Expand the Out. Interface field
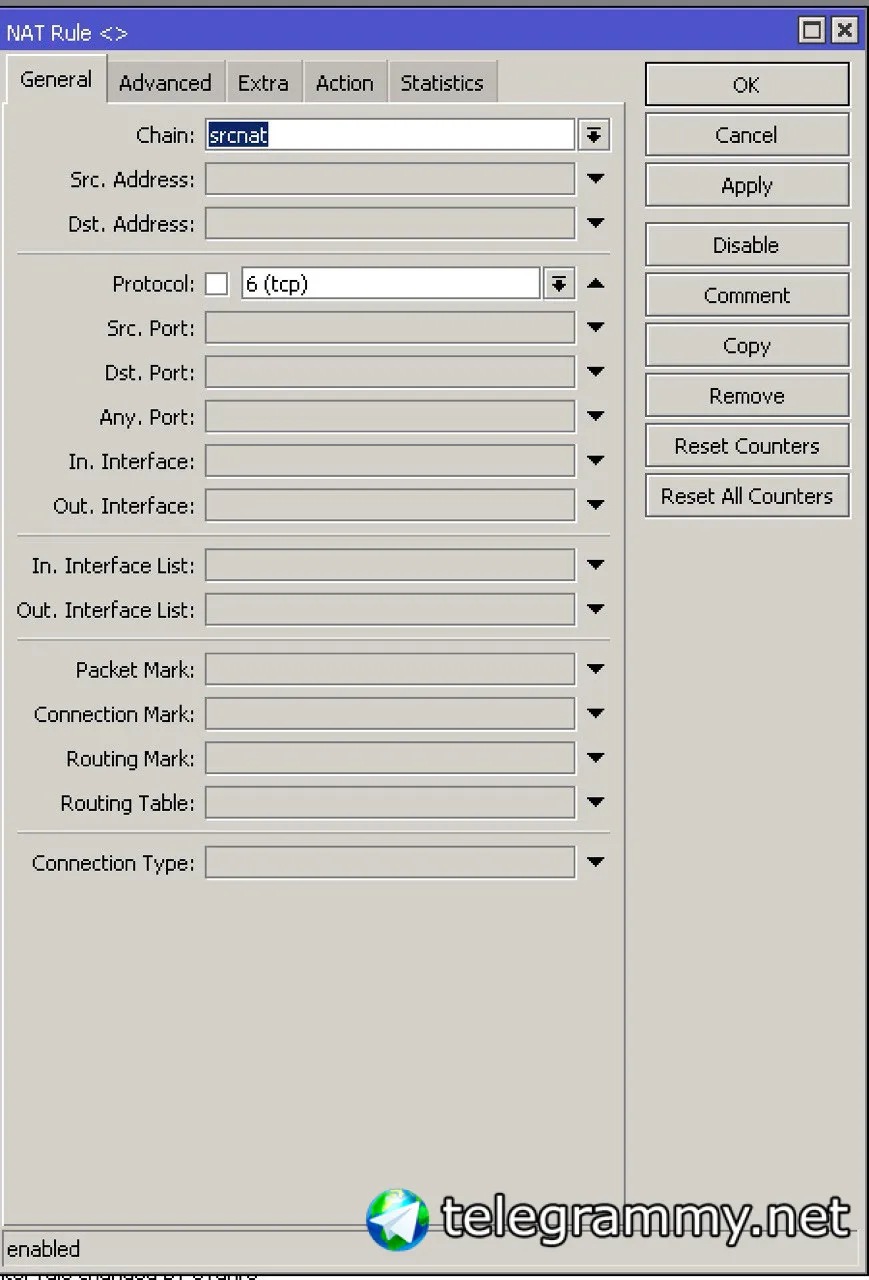The width and height of the screenshot is (869, 1280). [596, 505]
